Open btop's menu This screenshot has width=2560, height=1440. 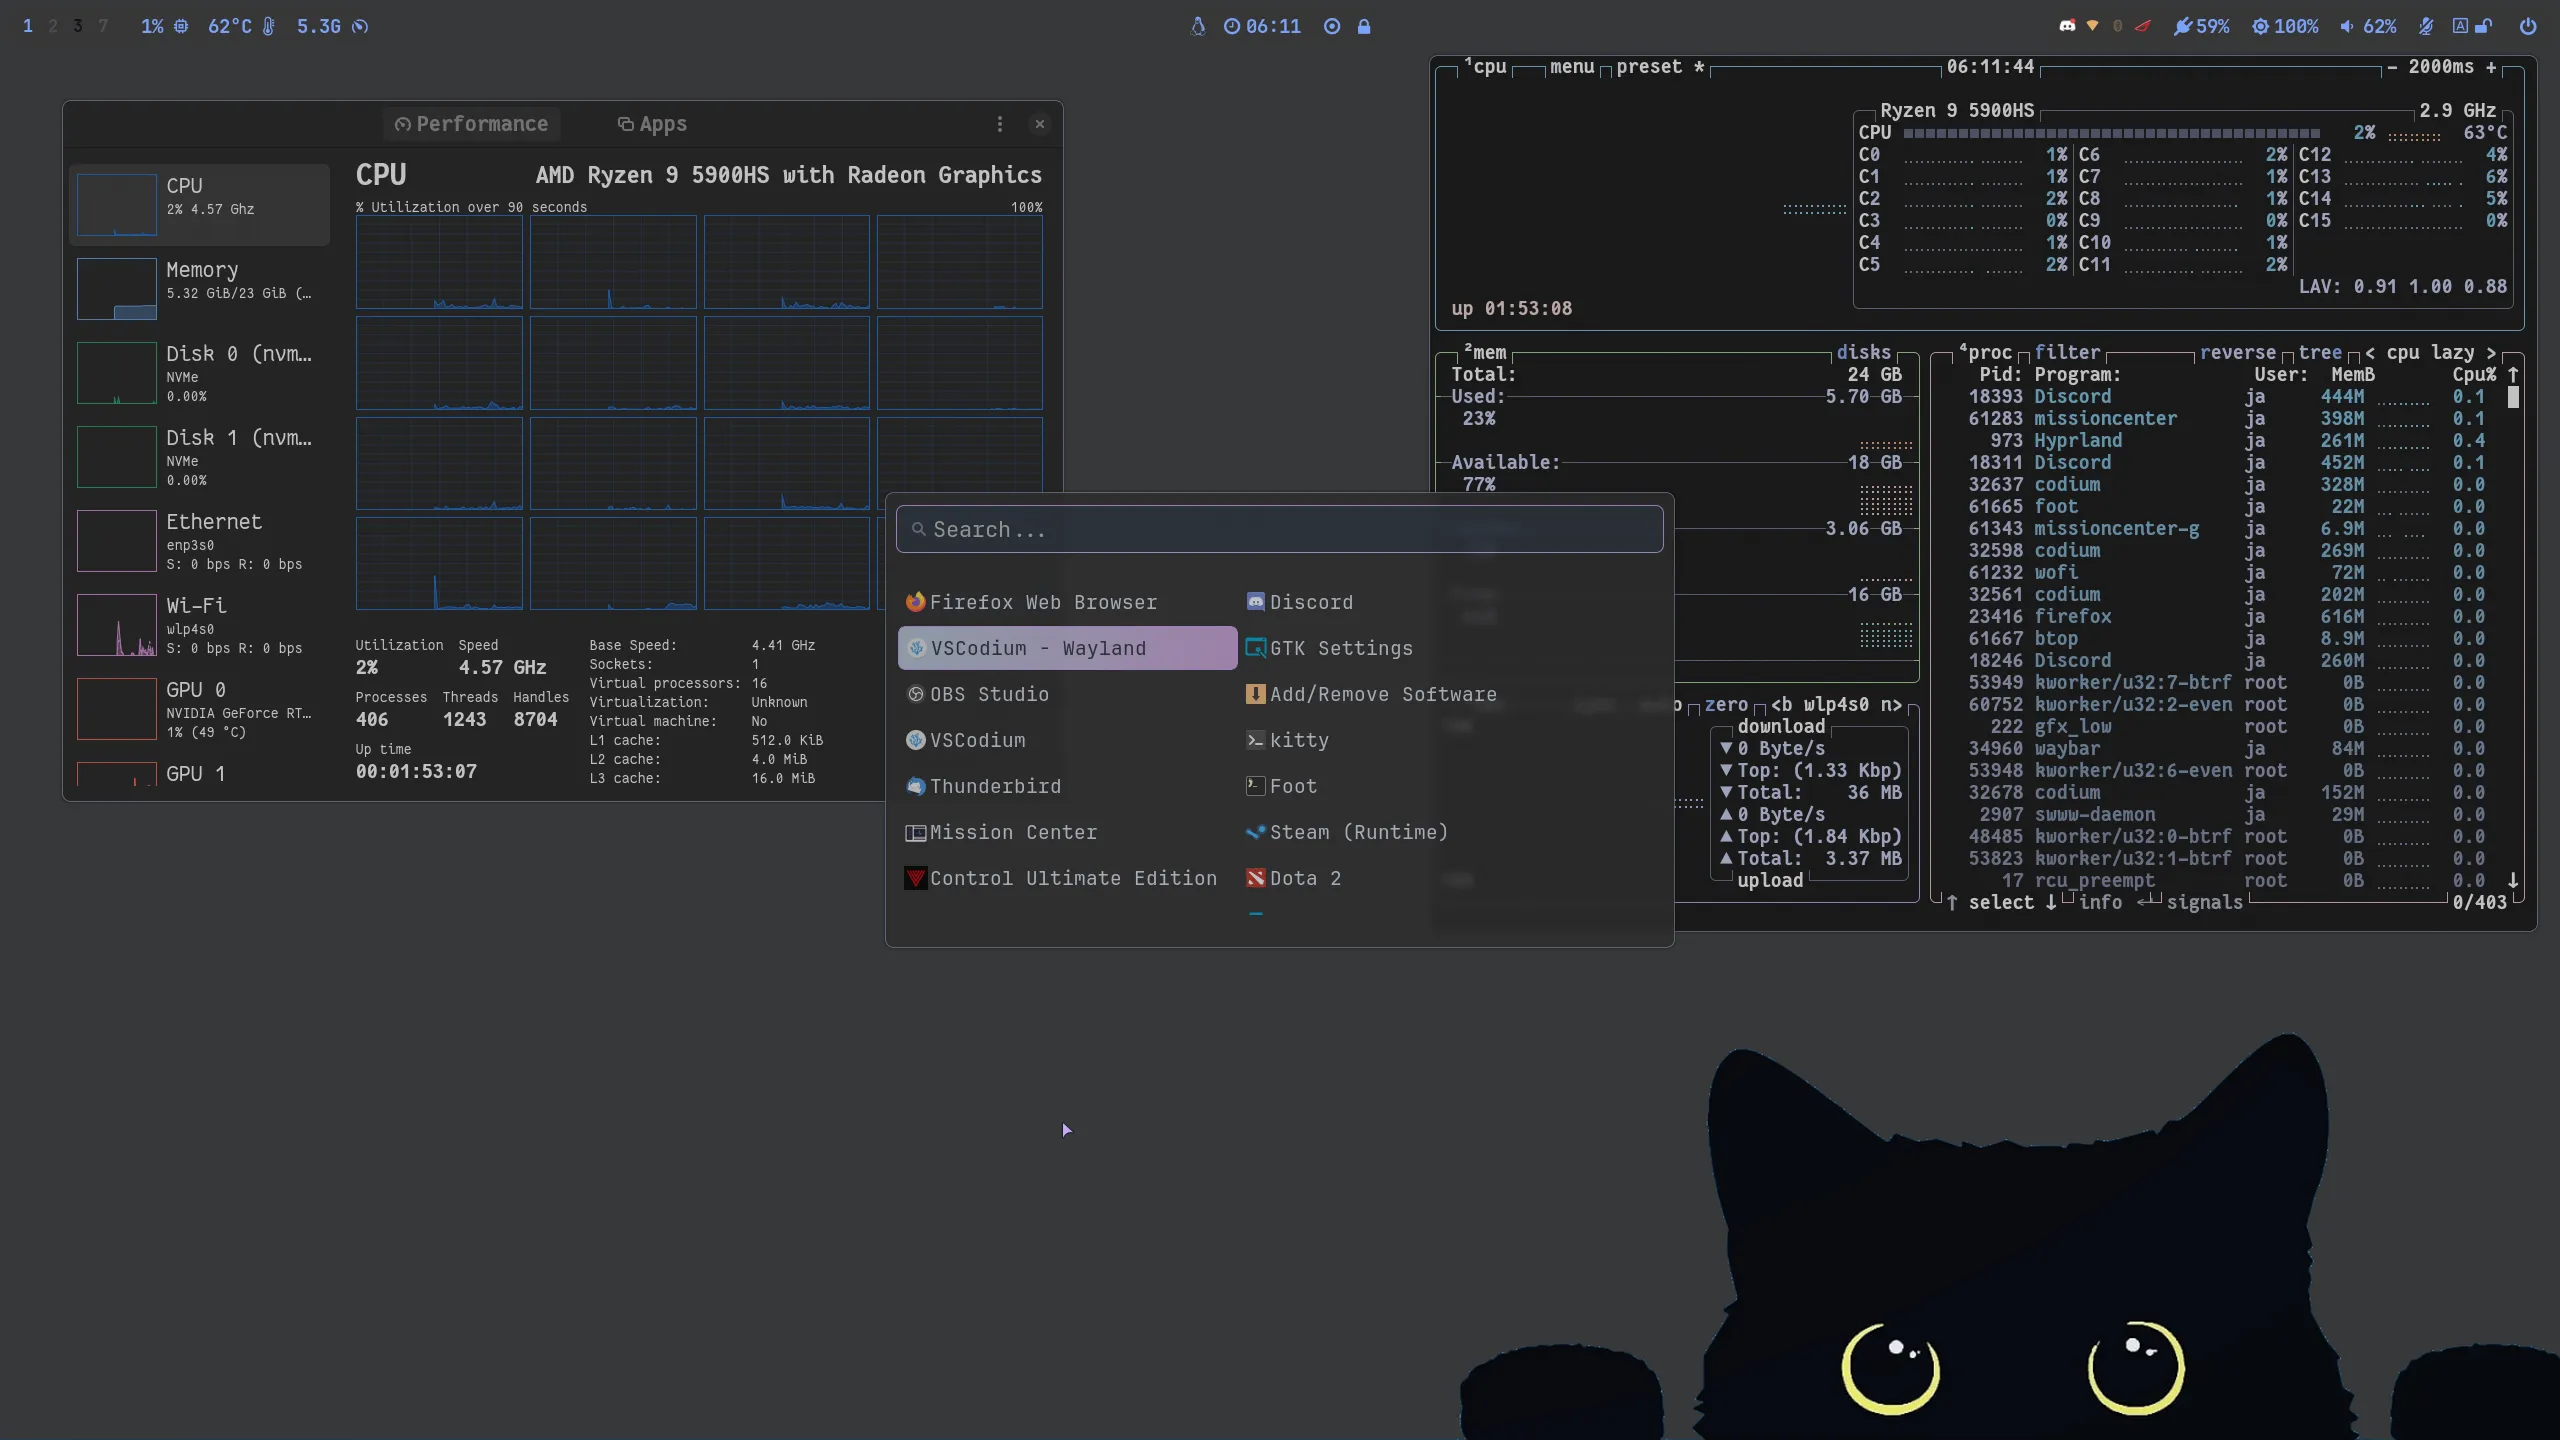click(x=1571, y=67)
